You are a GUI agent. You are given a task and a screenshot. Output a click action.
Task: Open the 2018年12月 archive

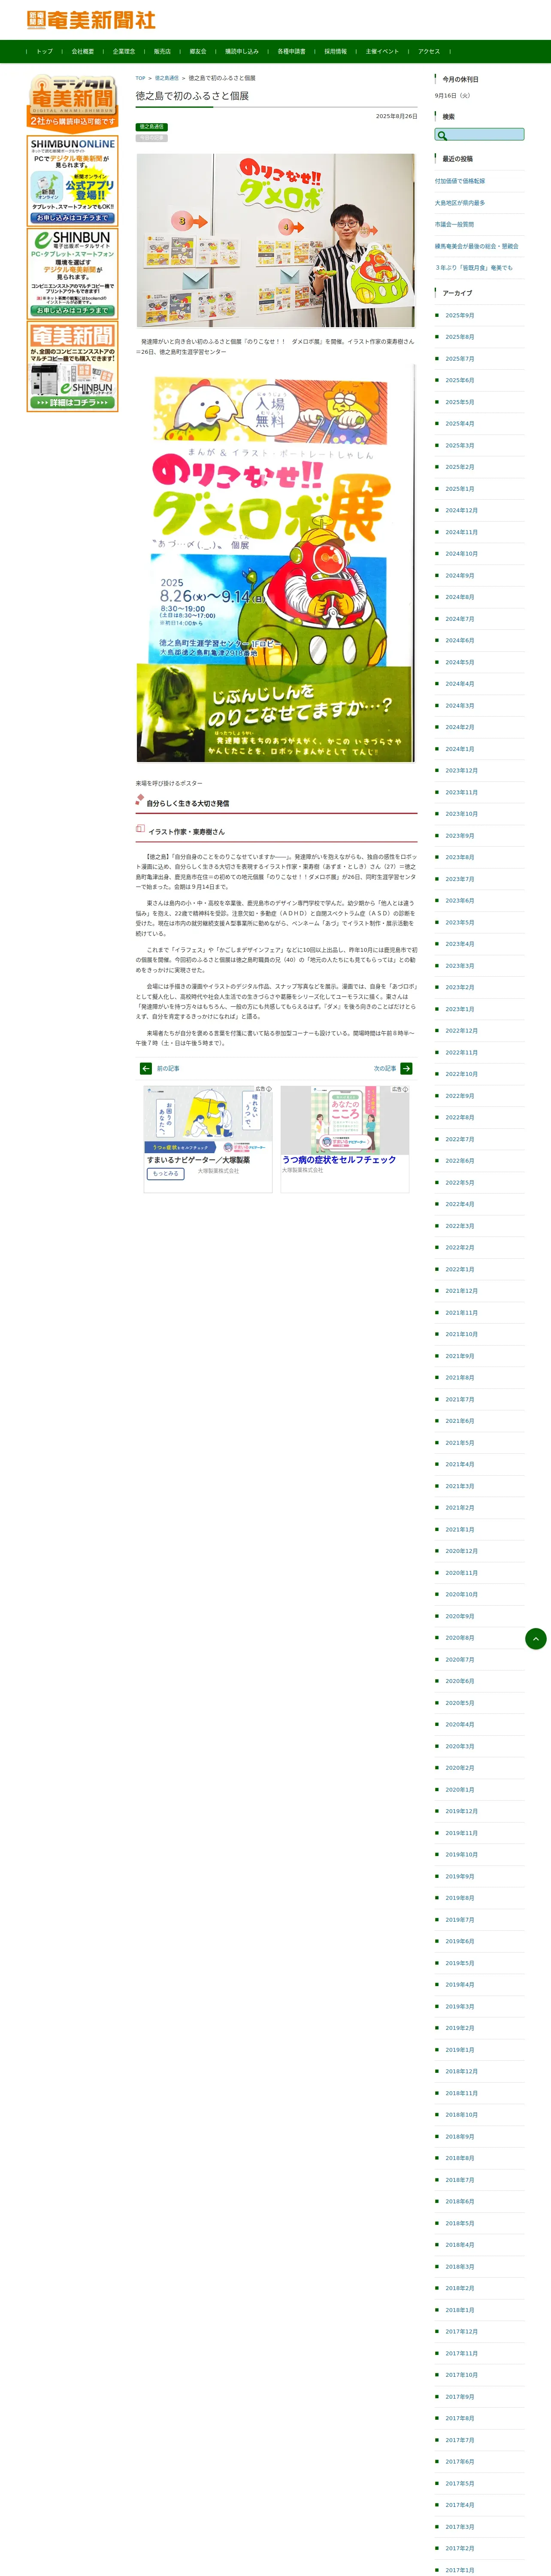click(462, 2072)
